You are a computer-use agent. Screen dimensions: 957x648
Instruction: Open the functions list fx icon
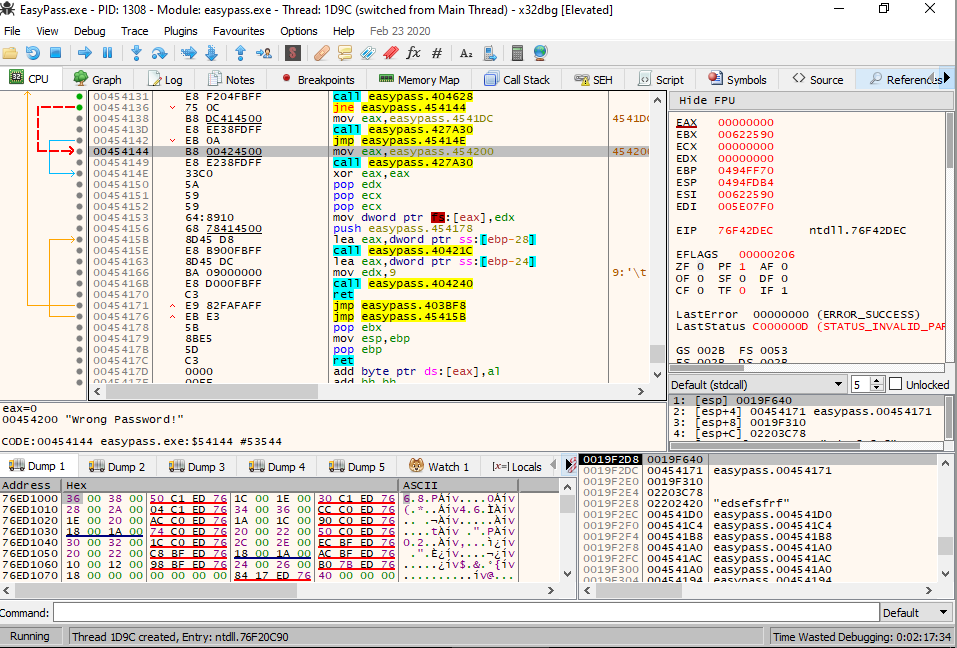pos(414,53)
